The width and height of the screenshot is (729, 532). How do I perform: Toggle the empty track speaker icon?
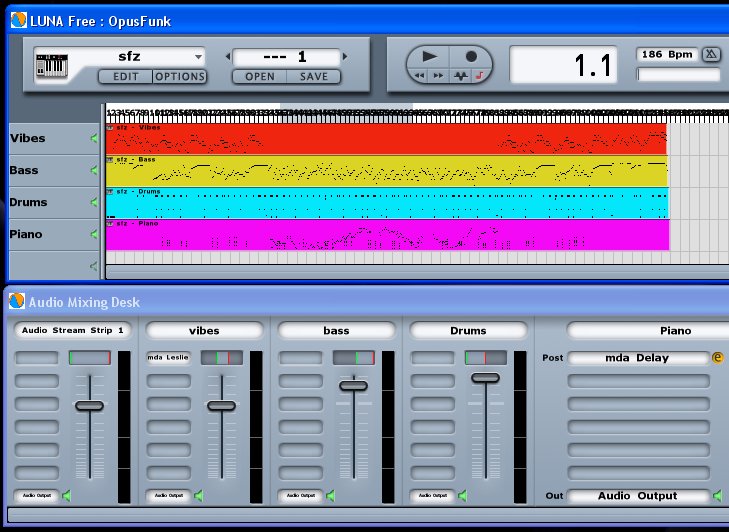tap(94, 266)
